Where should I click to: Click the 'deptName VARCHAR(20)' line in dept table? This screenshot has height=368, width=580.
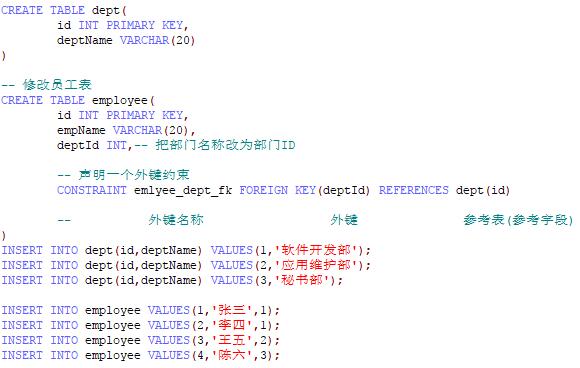(x=126, y=40)
